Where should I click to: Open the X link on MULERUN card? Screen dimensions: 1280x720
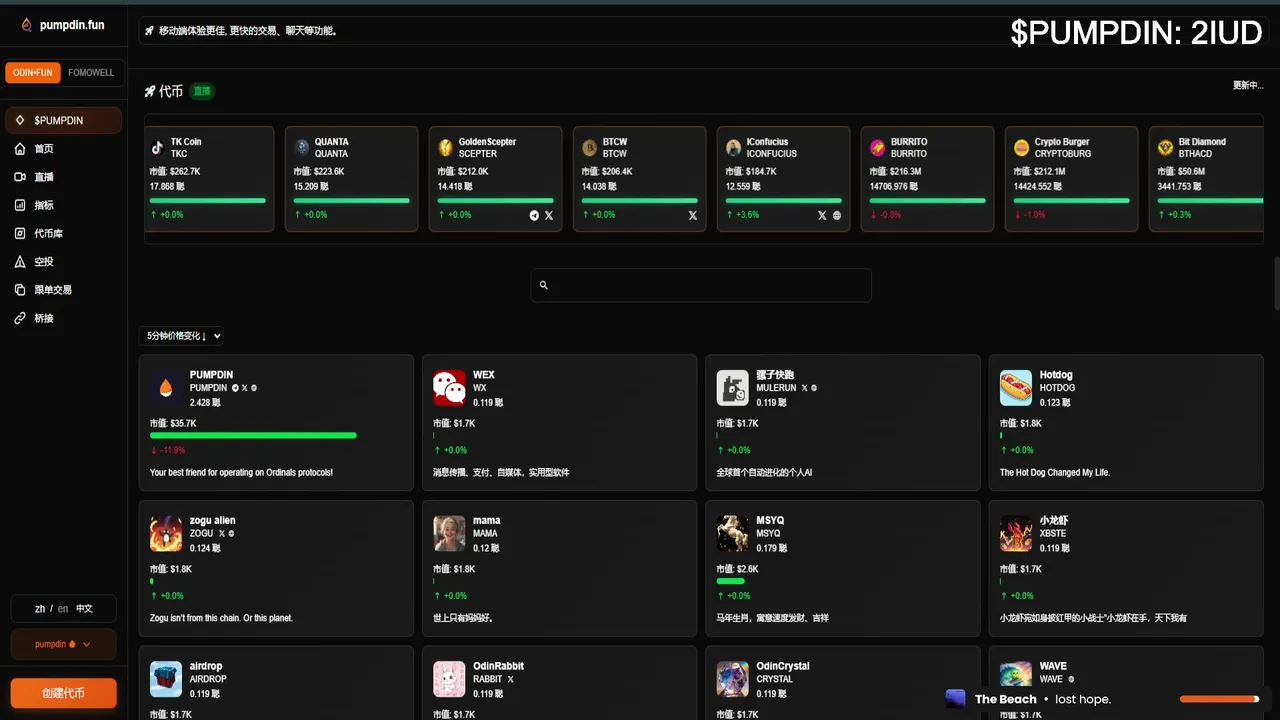tap(805, 388)
